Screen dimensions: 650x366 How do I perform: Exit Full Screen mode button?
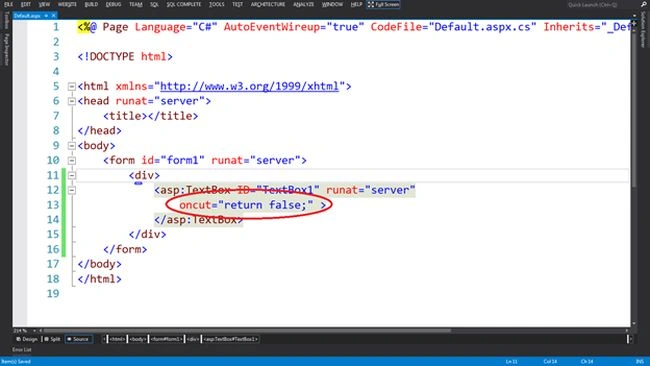383,5
